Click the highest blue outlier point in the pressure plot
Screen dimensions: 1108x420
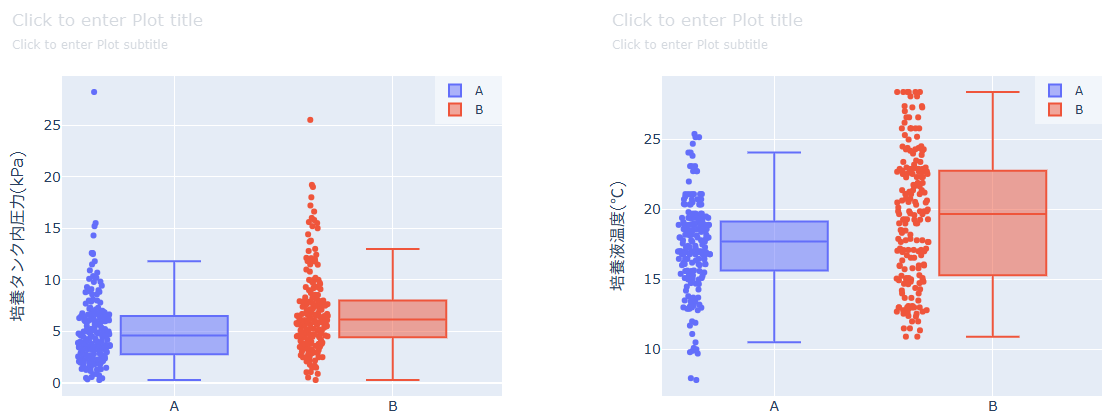(94, 92)
